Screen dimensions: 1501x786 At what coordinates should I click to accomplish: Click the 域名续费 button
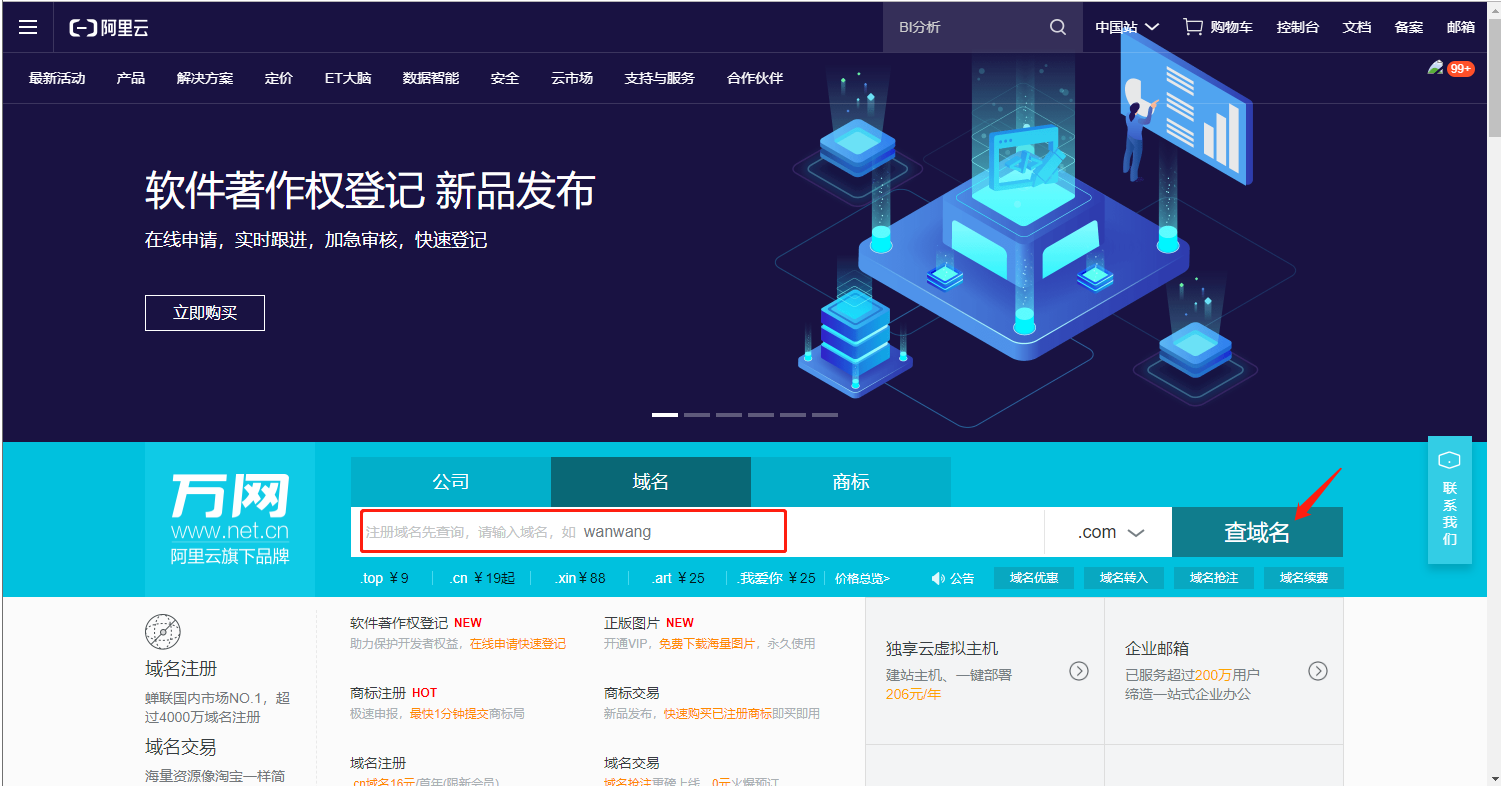click(x=1303, y=578)
